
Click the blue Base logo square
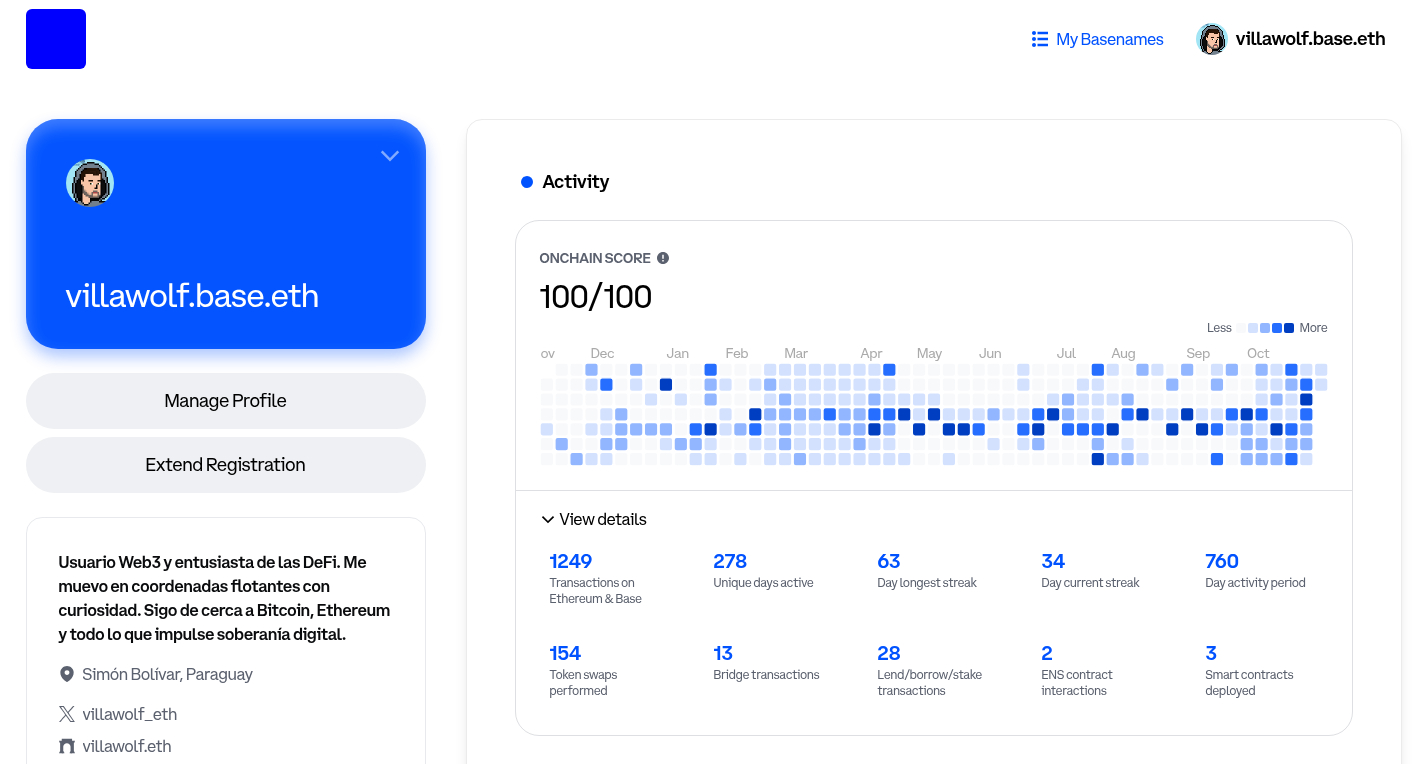pos(56,39)
